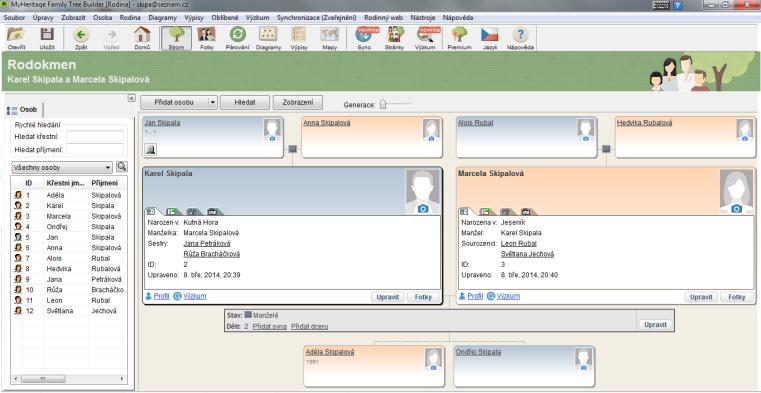
Task: Open the Mapy maps icon
Action: point(330,38)
